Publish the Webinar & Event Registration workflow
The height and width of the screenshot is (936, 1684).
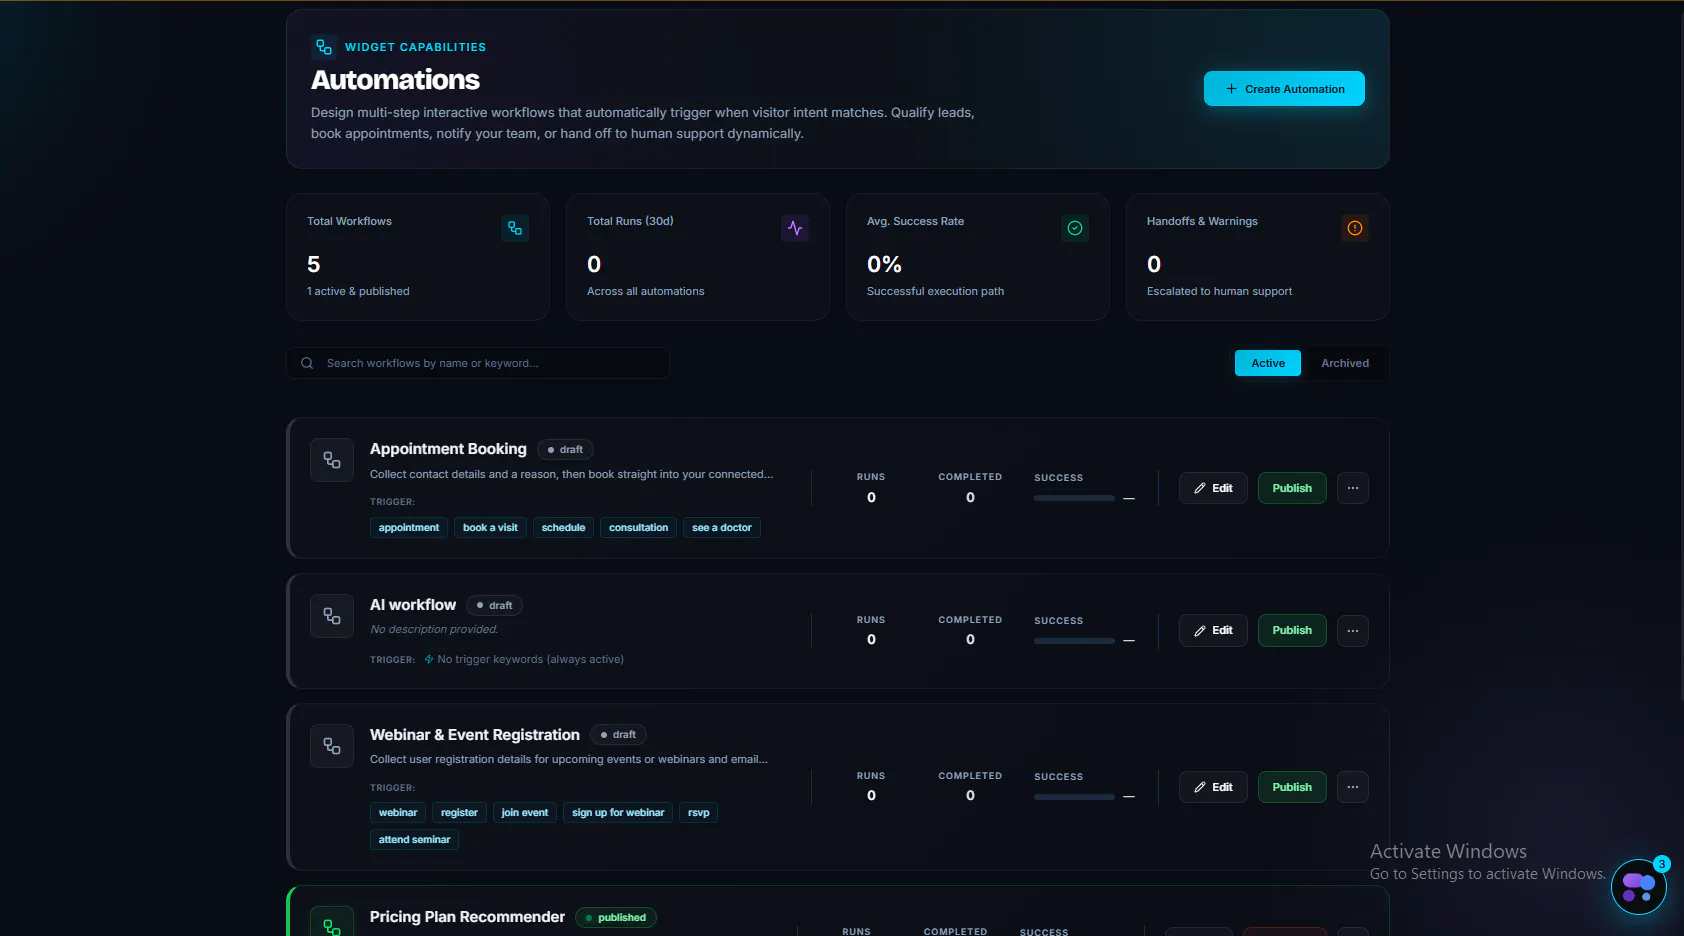click(x=1292, y=787)
